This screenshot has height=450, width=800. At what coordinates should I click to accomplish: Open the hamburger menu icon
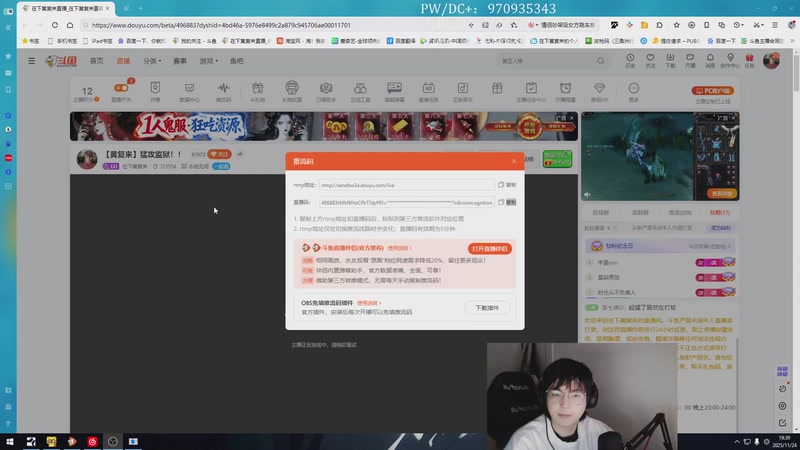point(32,61)
